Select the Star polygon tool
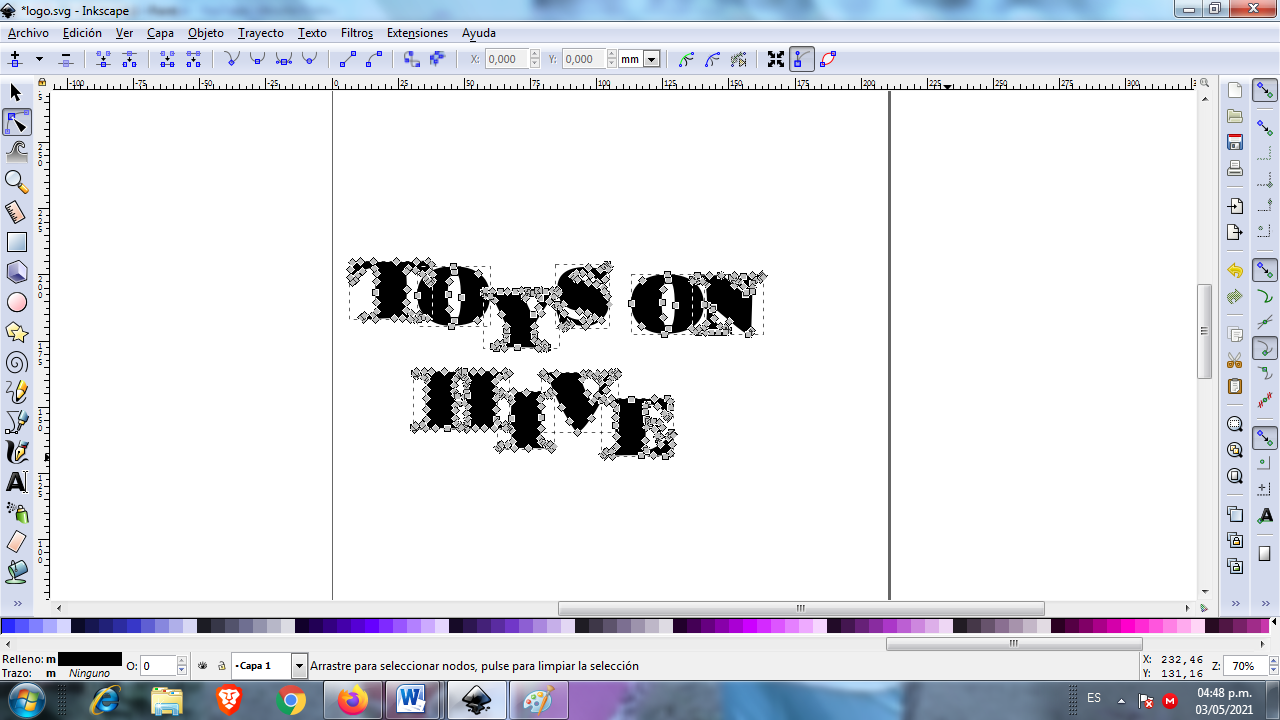The width and height of the screenshot is (1280, 720). tap(17, 332)
